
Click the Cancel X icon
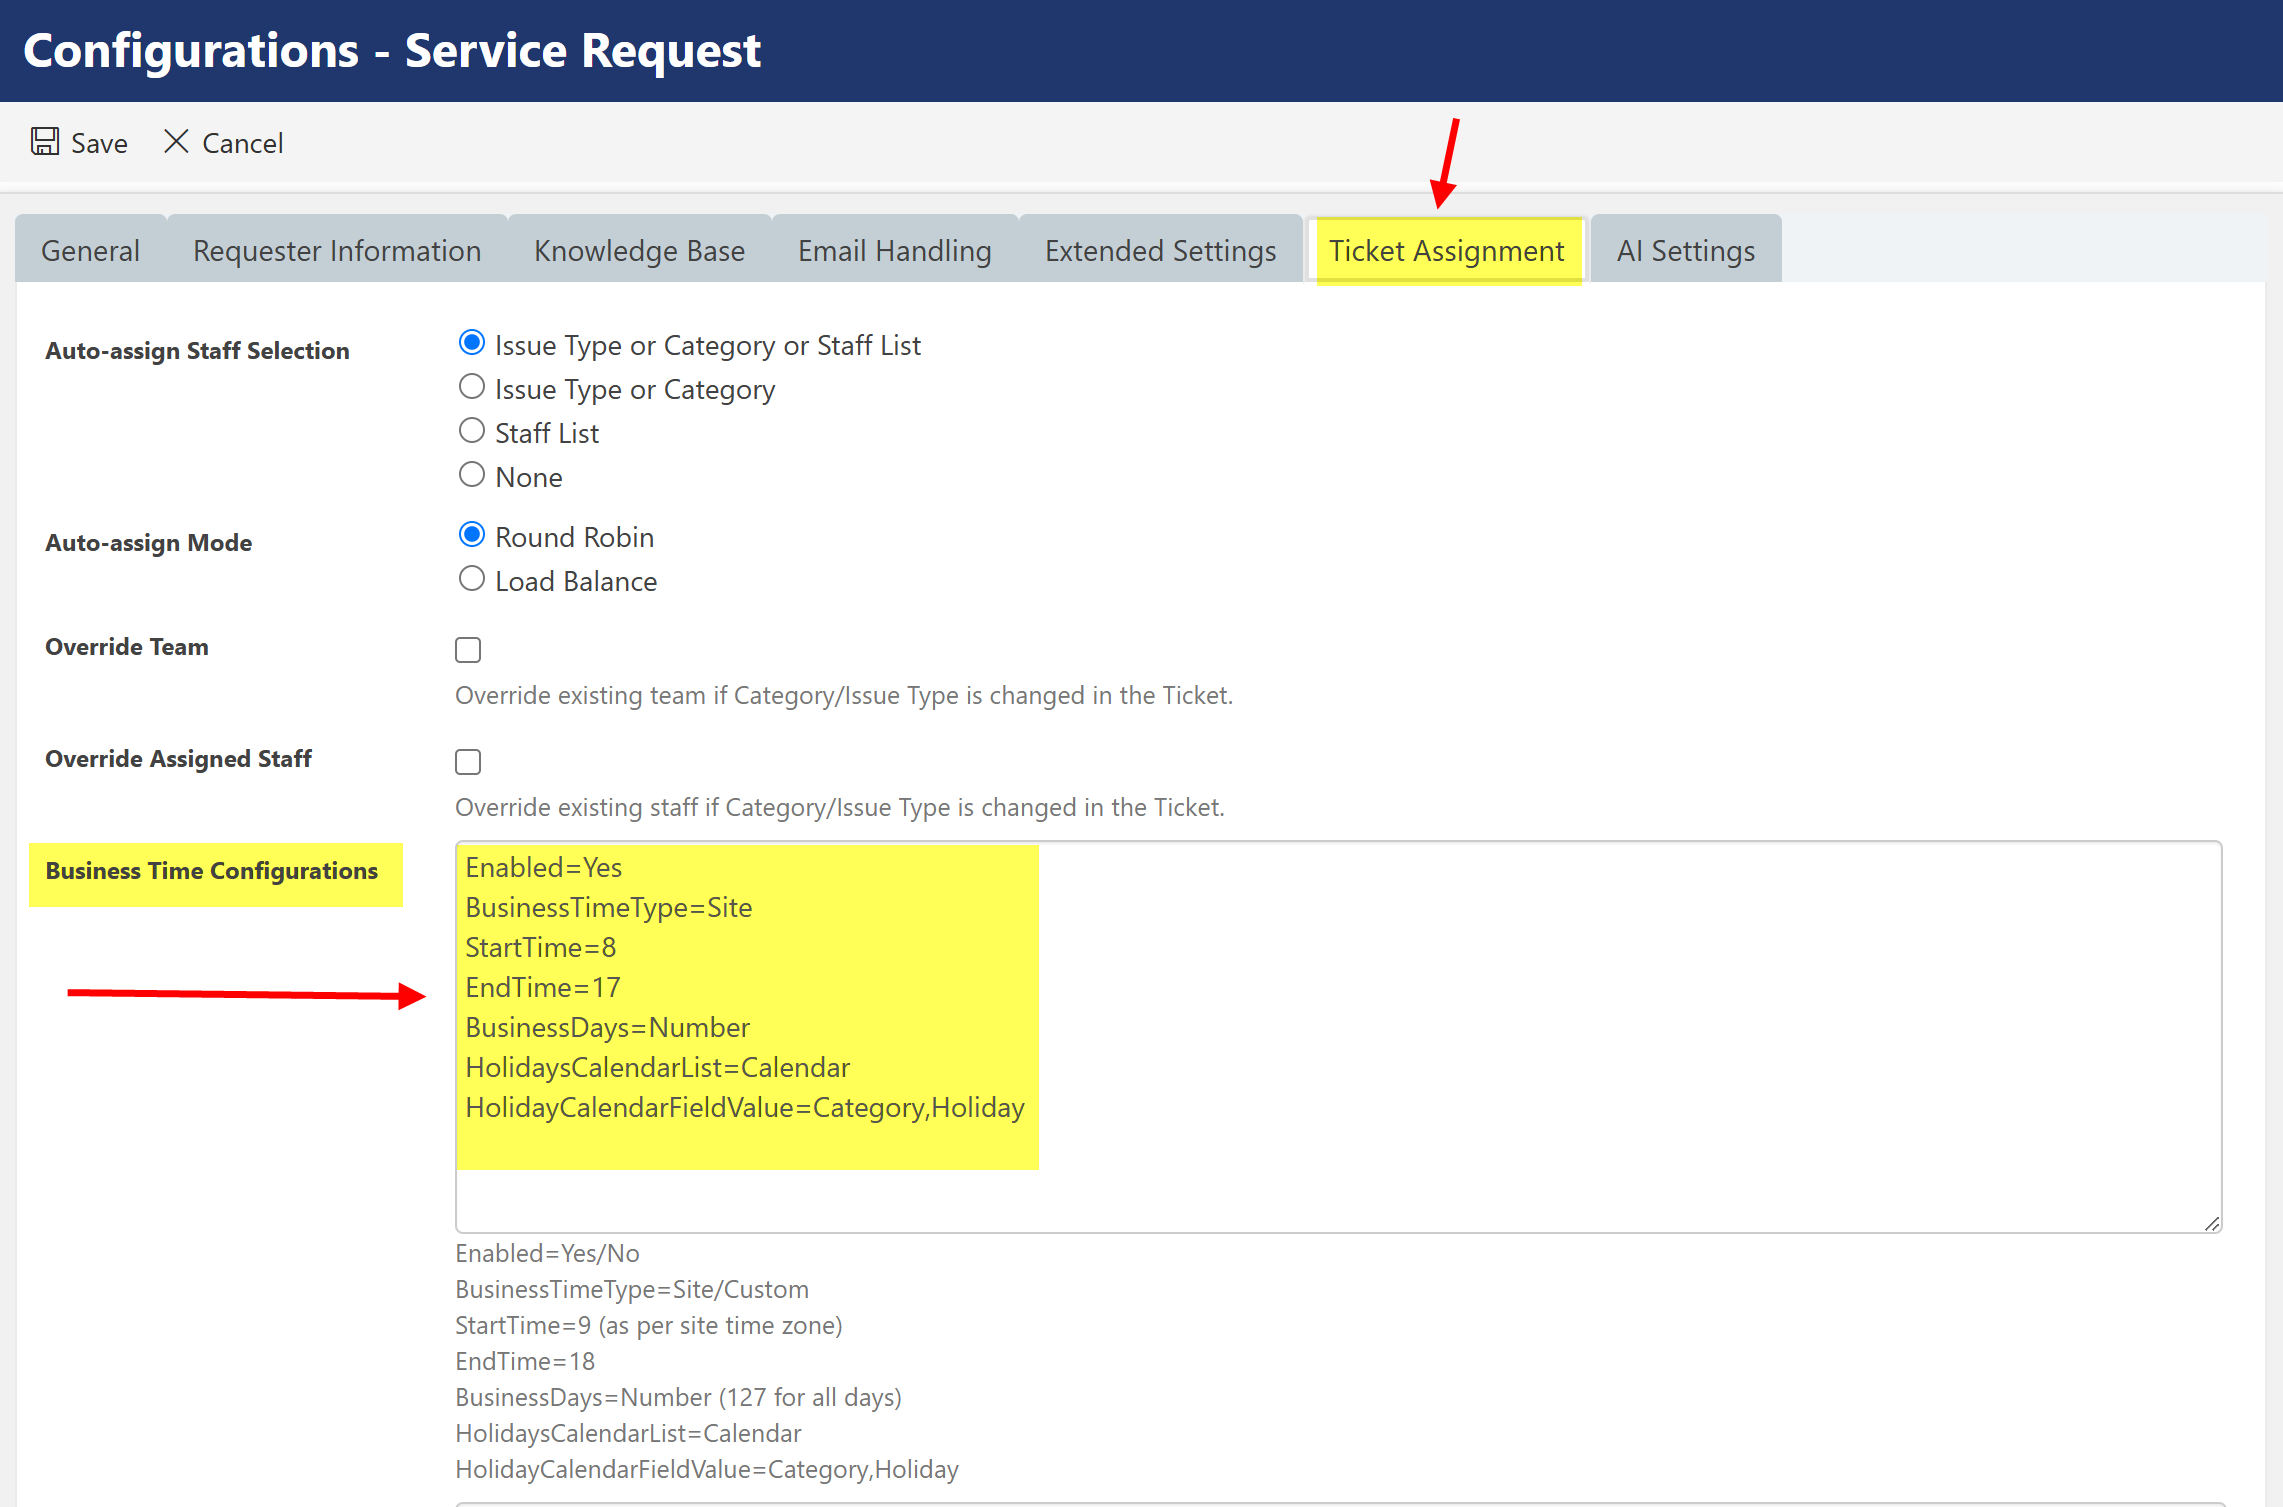point(176,141)
